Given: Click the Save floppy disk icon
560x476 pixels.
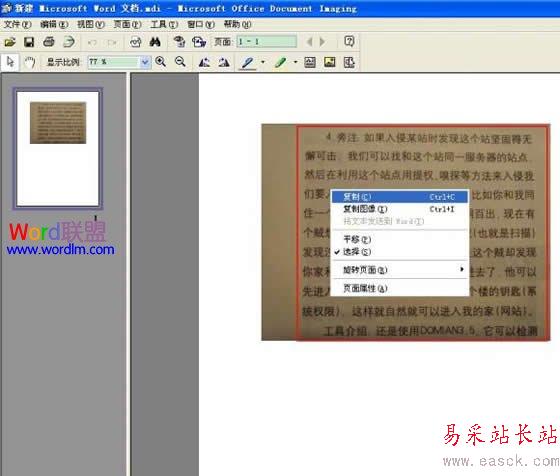Looking at the screenshot, I should pos(29,42).
